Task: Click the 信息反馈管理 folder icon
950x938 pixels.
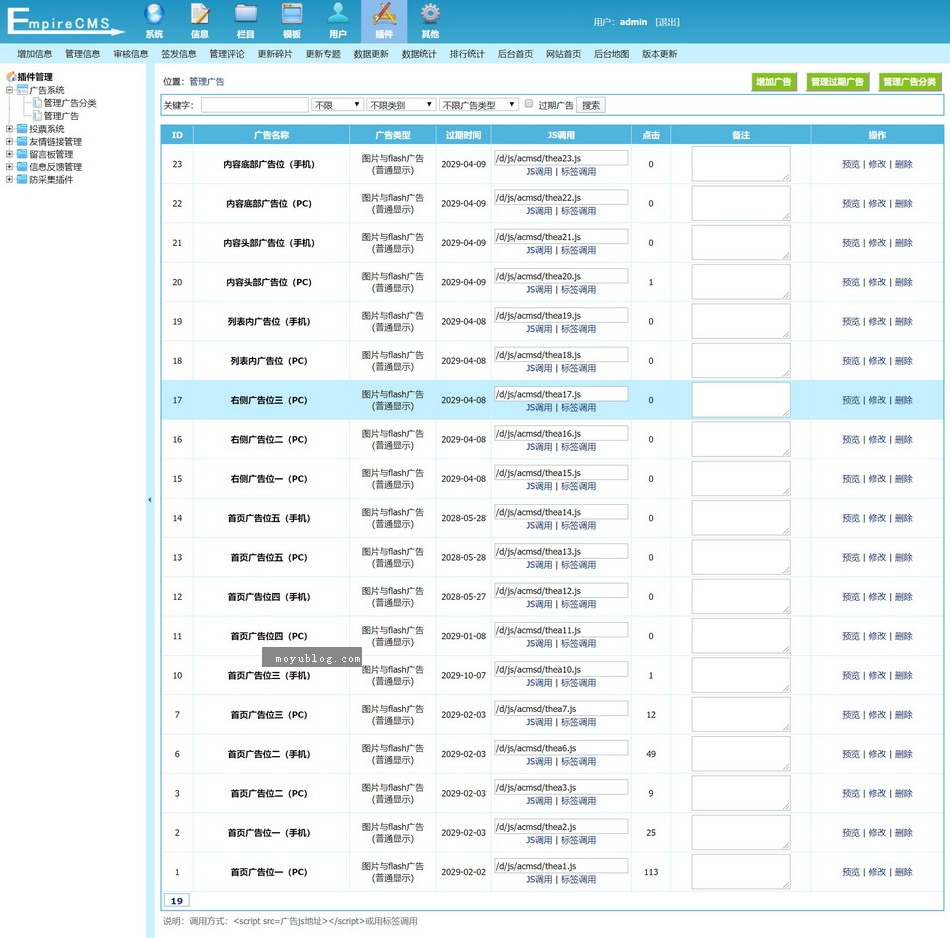Action: click(22, 167)
